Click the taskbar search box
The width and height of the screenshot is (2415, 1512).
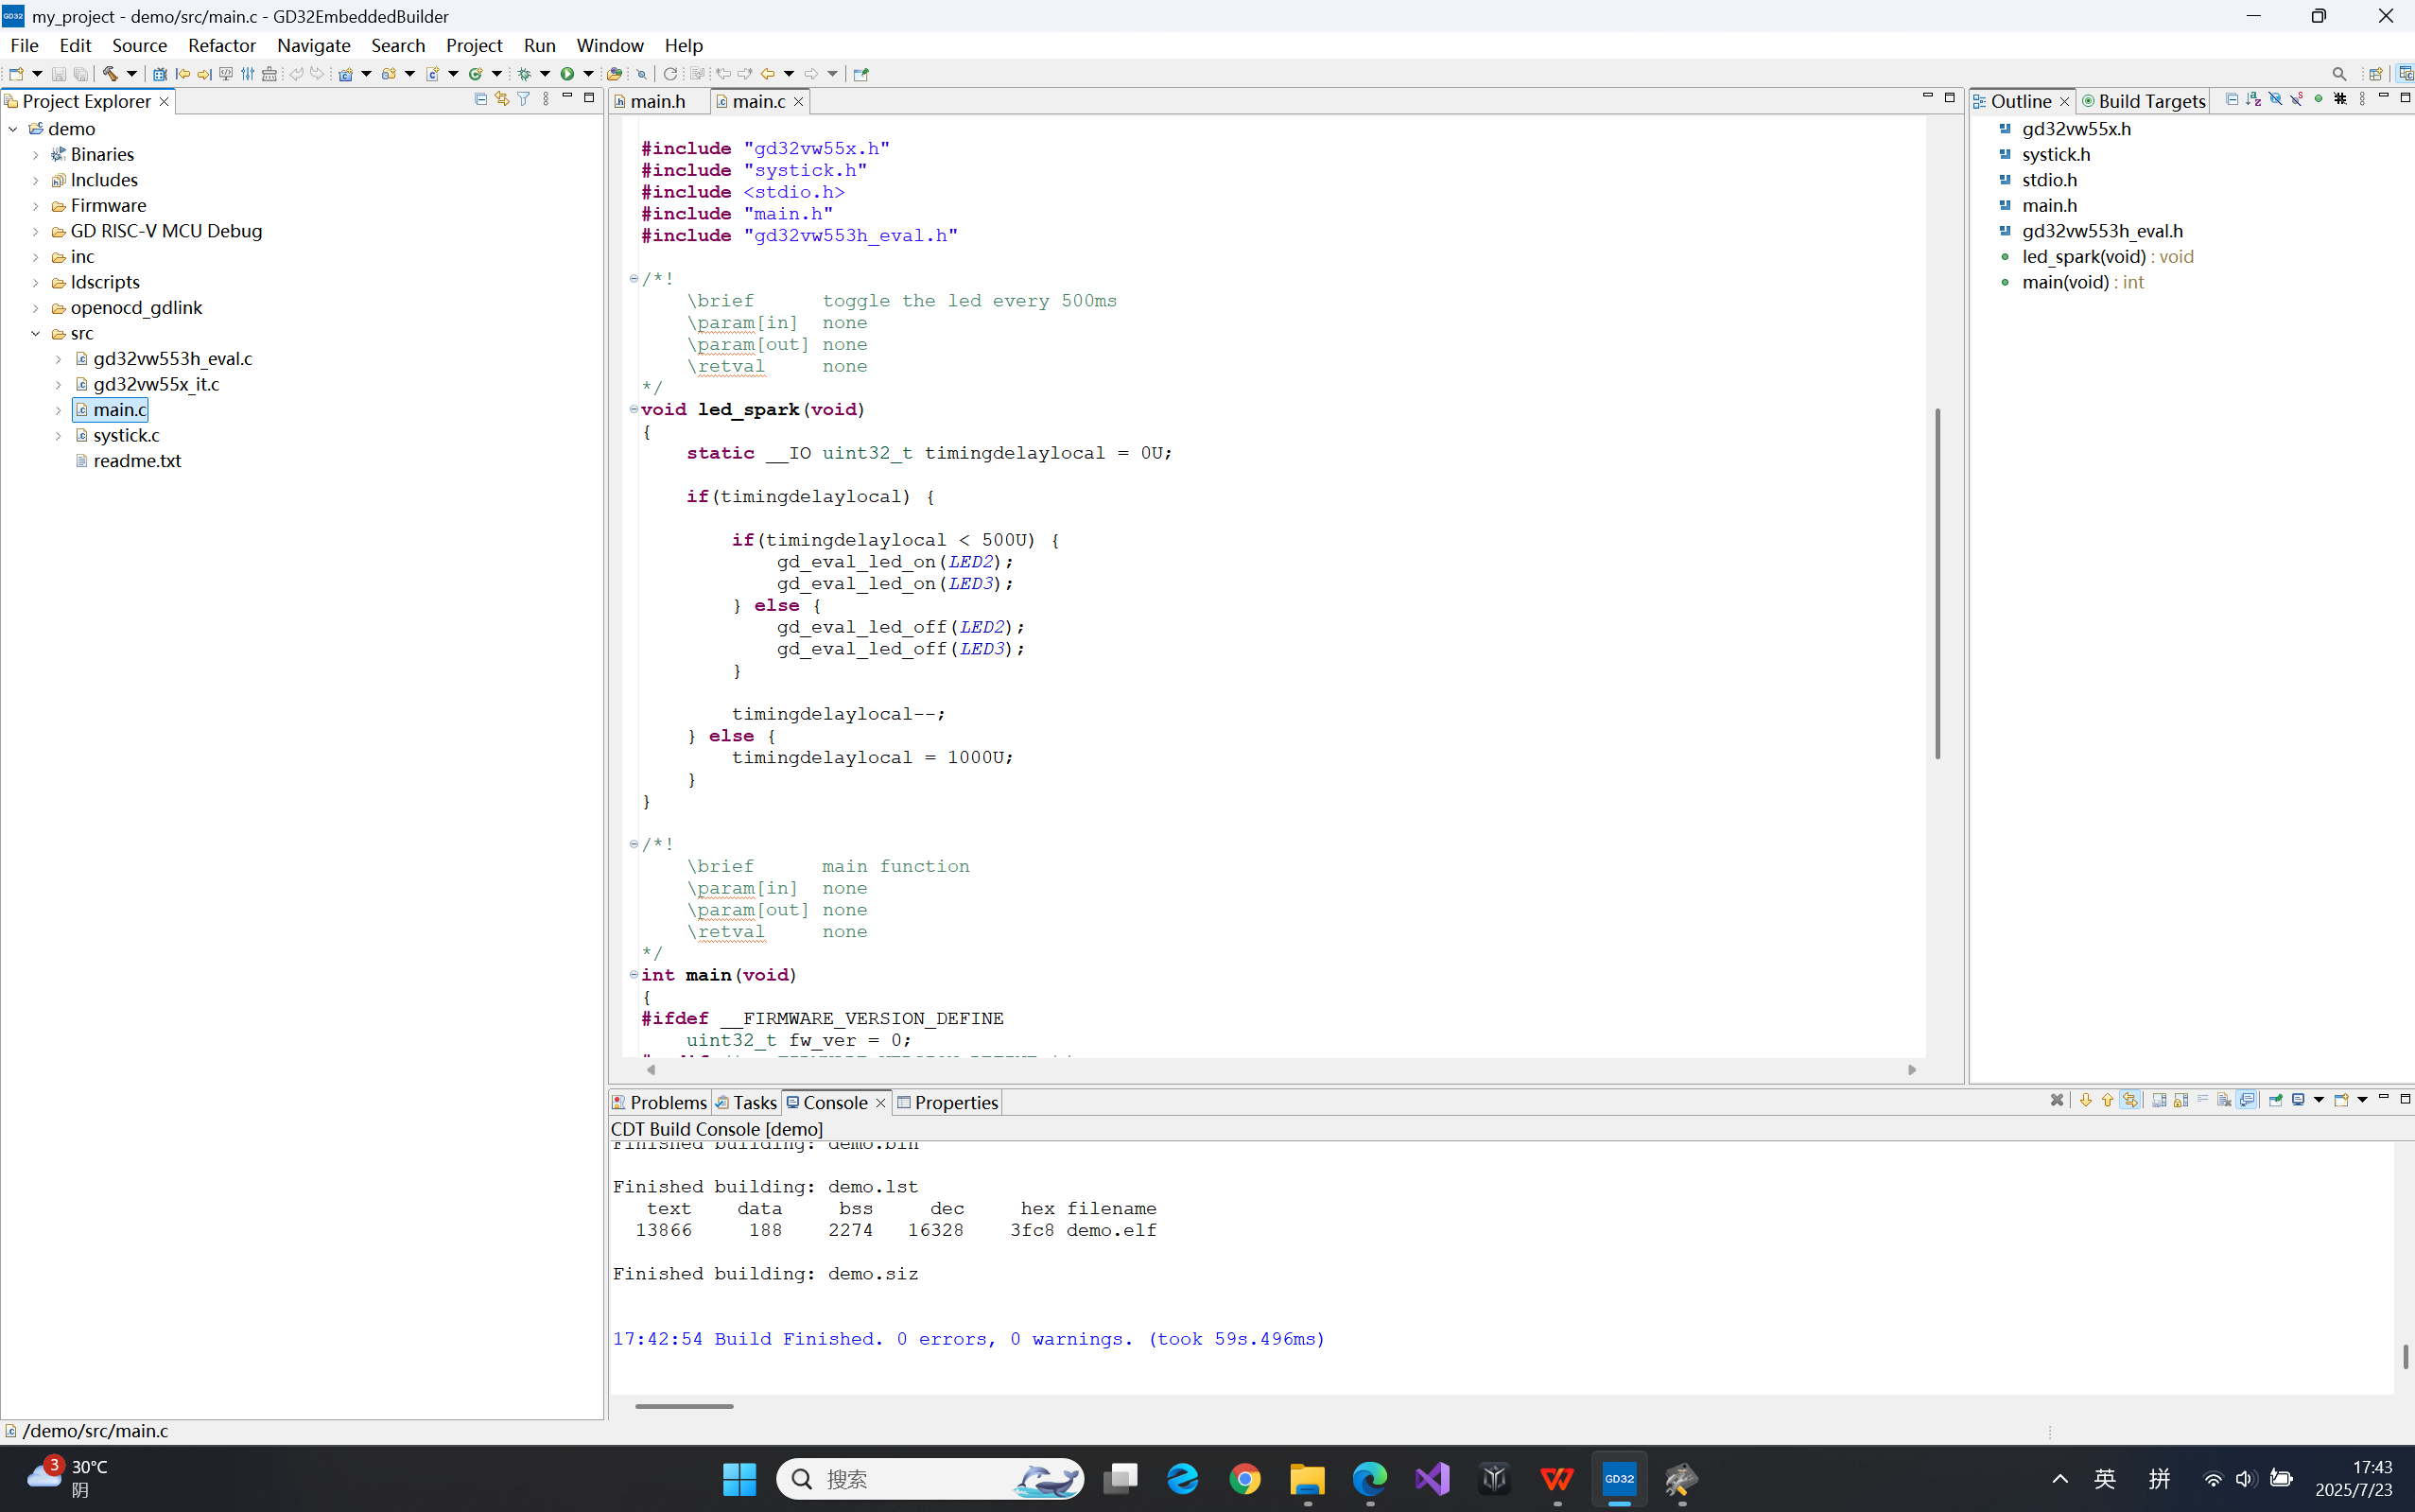coord(930,1479)
